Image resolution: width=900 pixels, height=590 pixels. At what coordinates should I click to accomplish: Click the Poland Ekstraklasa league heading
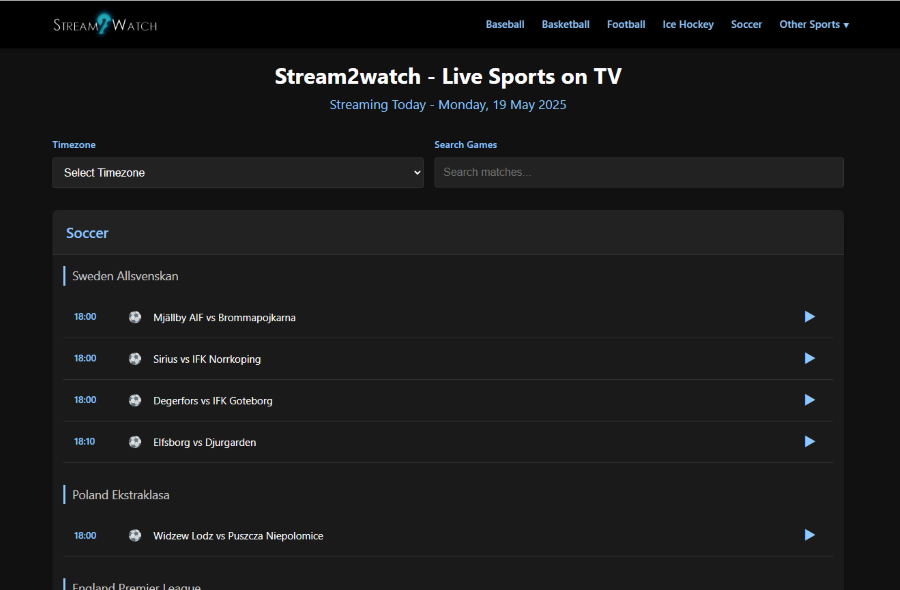tap(121, 495)
